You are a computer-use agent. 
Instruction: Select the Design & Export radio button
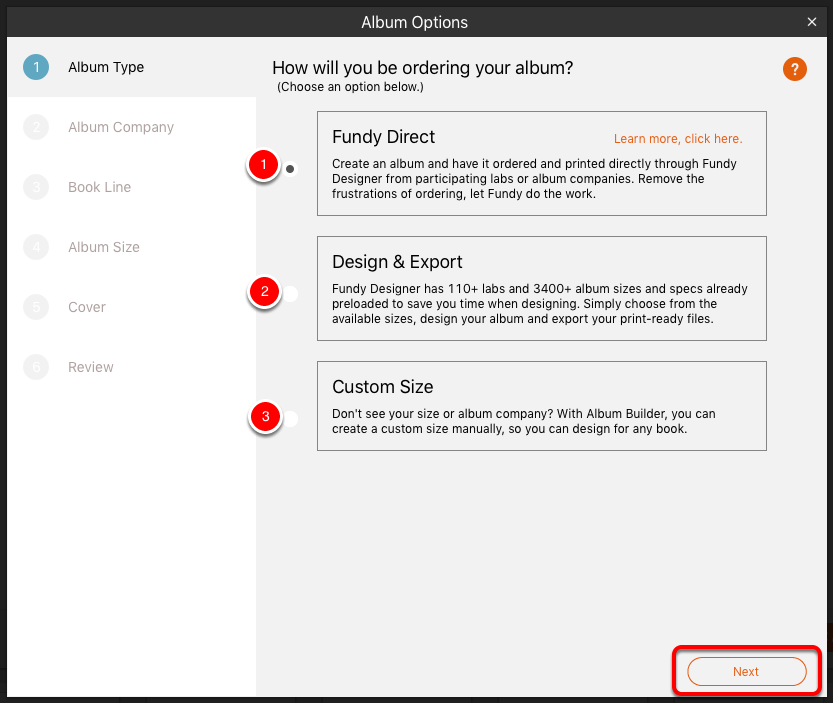point(290,294)
